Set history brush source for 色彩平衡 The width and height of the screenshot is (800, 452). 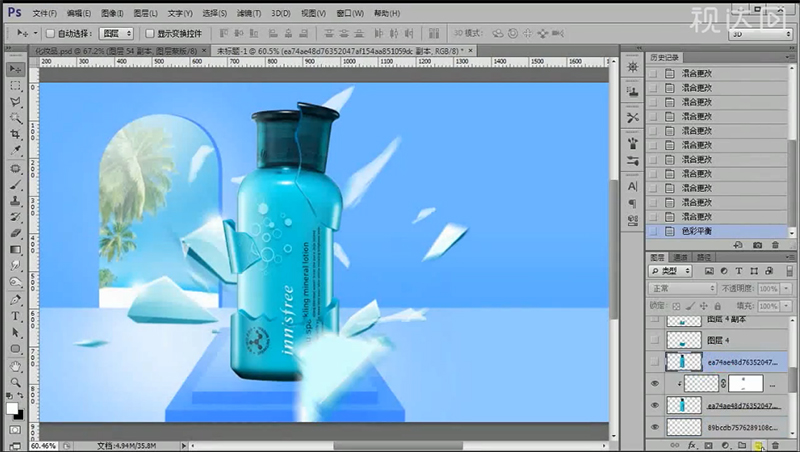[x=653, y=232]
